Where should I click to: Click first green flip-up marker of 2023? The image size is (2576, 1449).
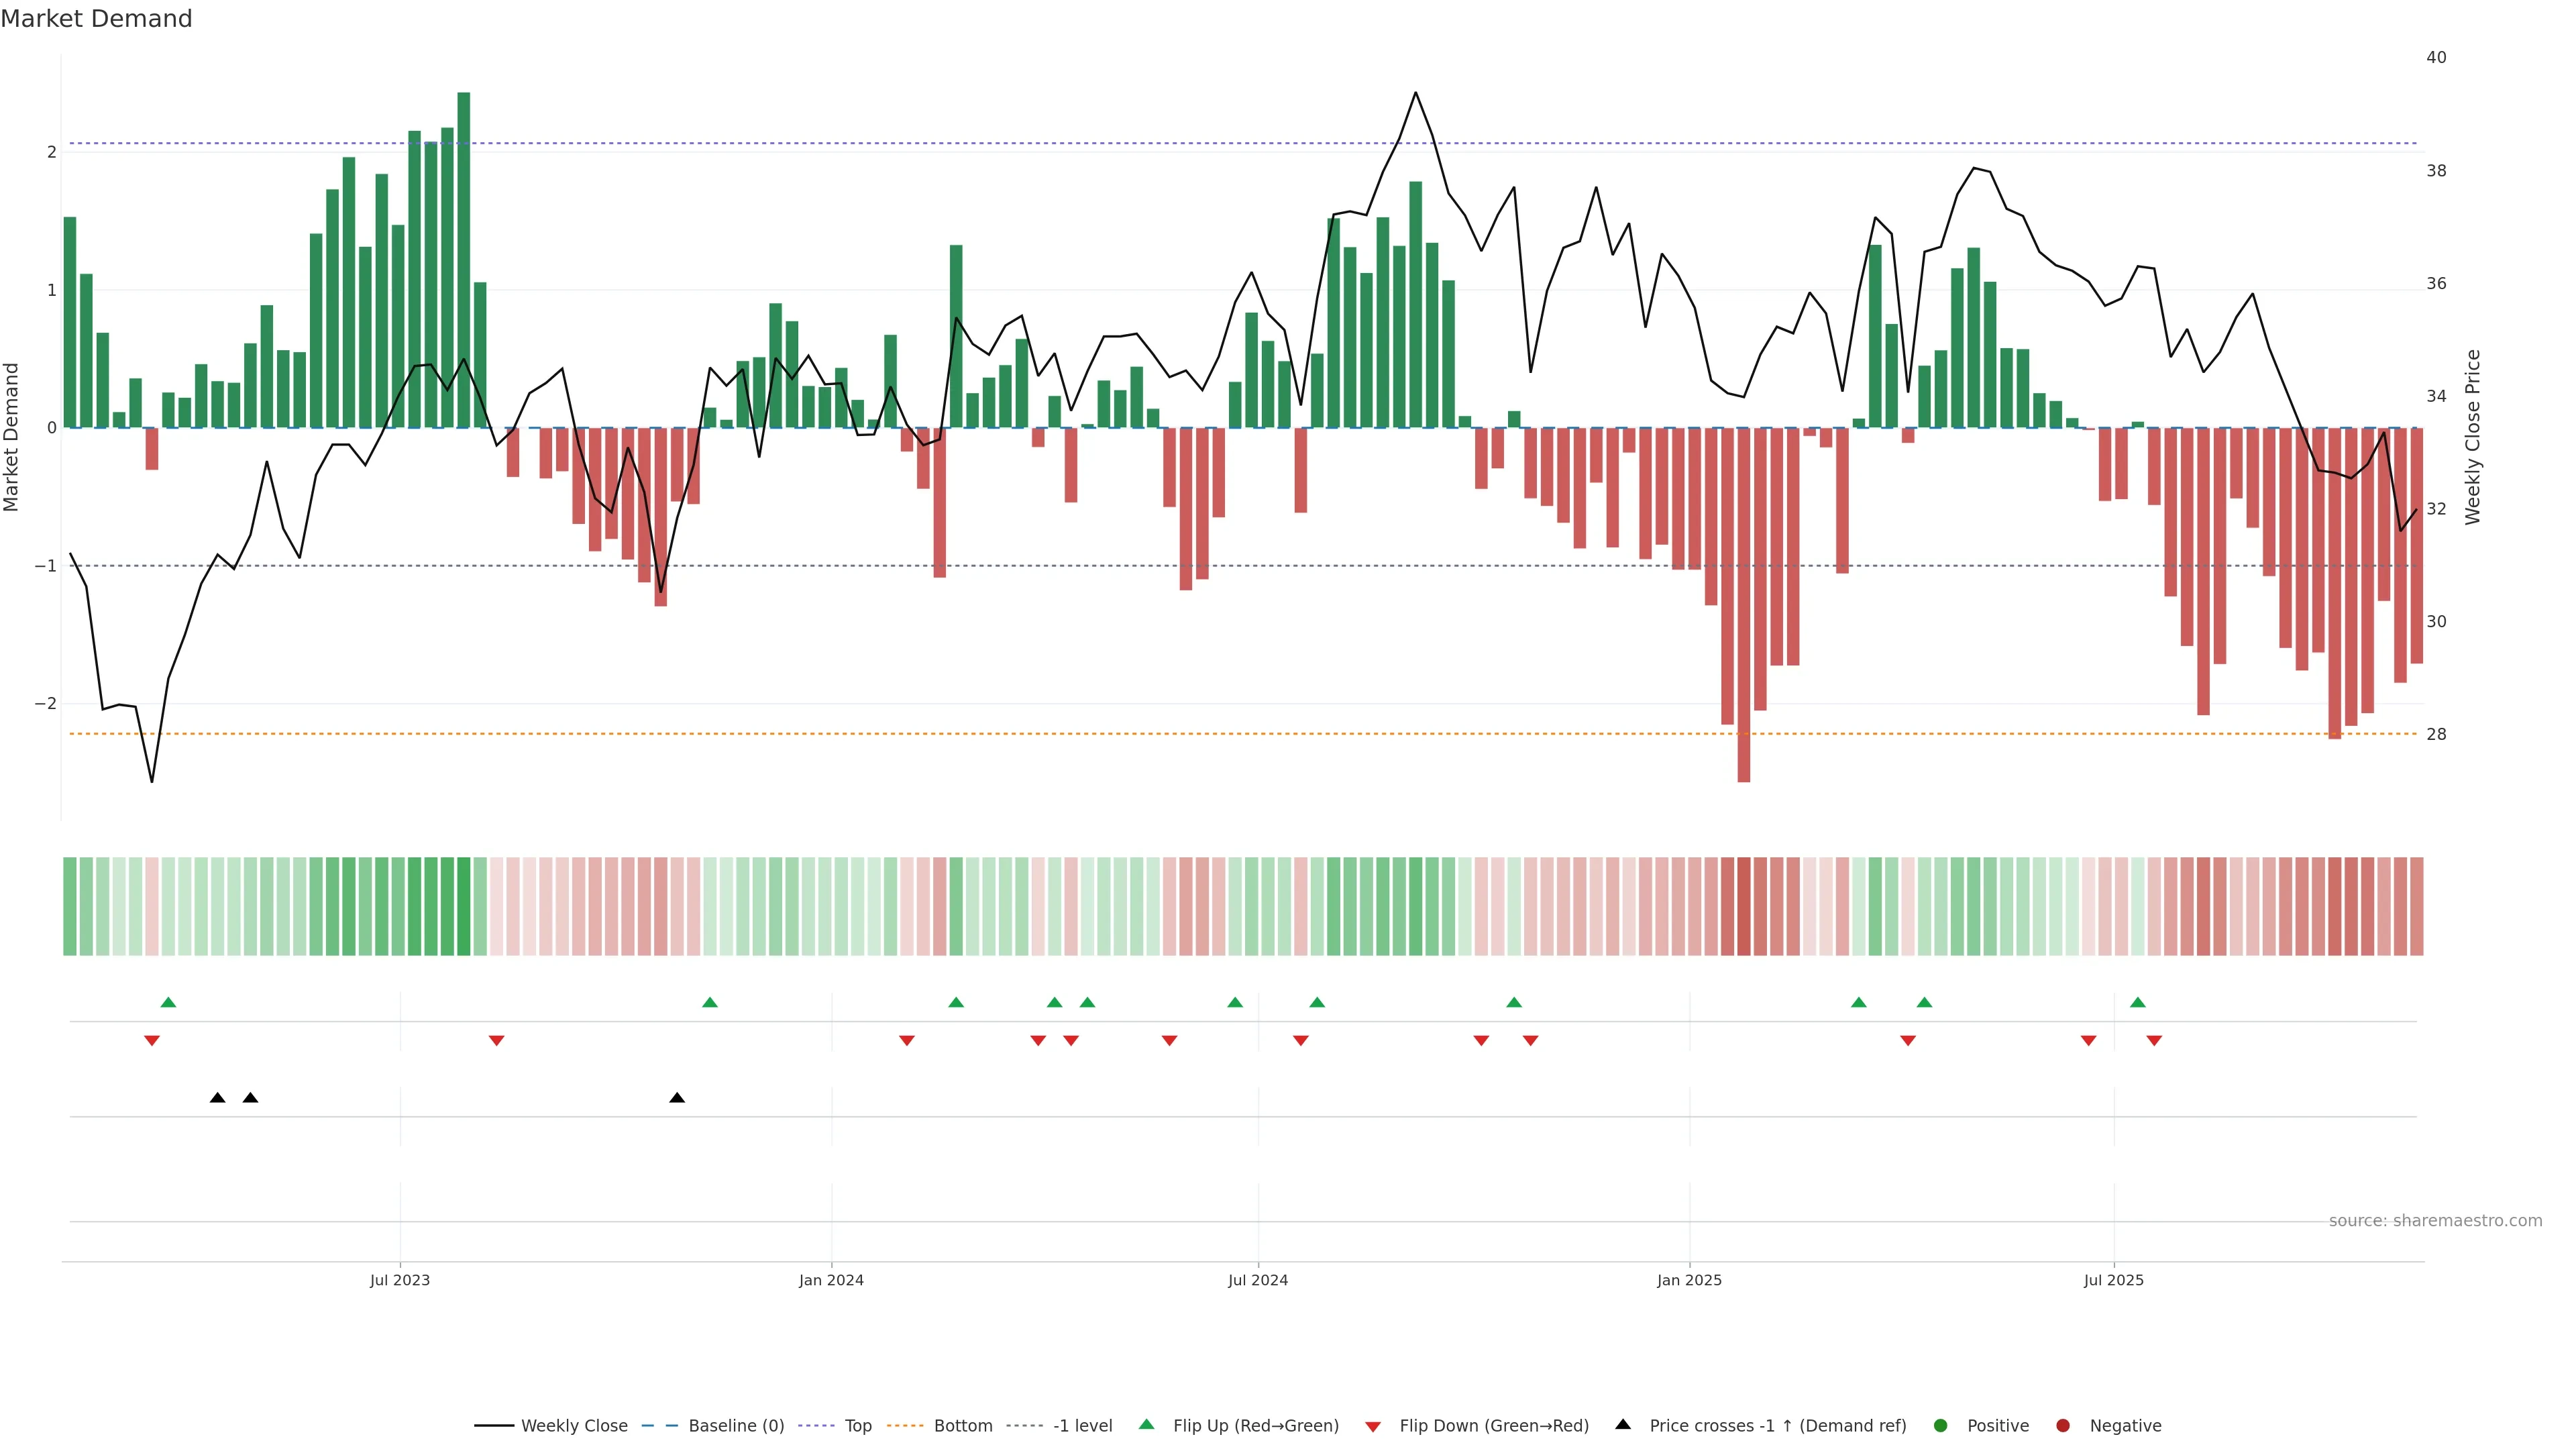click(168, 1003)
